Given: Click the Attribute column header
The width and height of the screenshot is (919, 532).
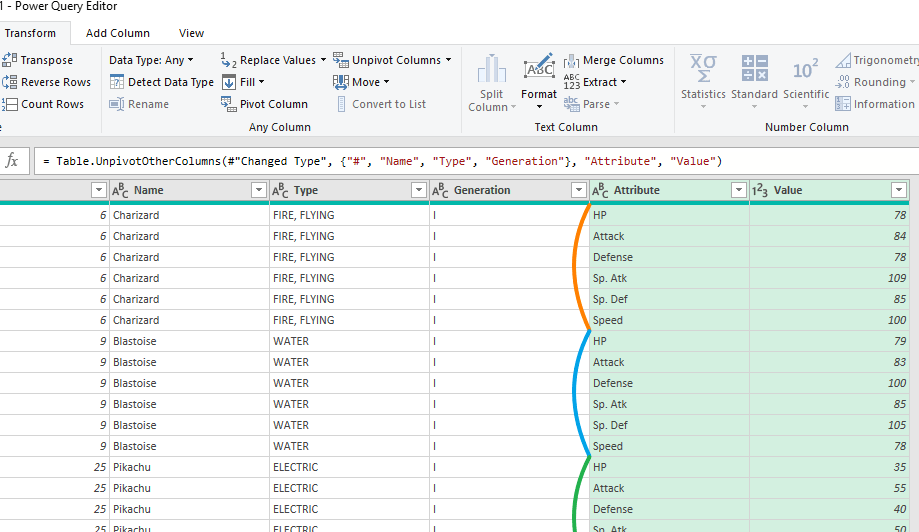Looking at the screenshot, I should [x=669, y=190].
